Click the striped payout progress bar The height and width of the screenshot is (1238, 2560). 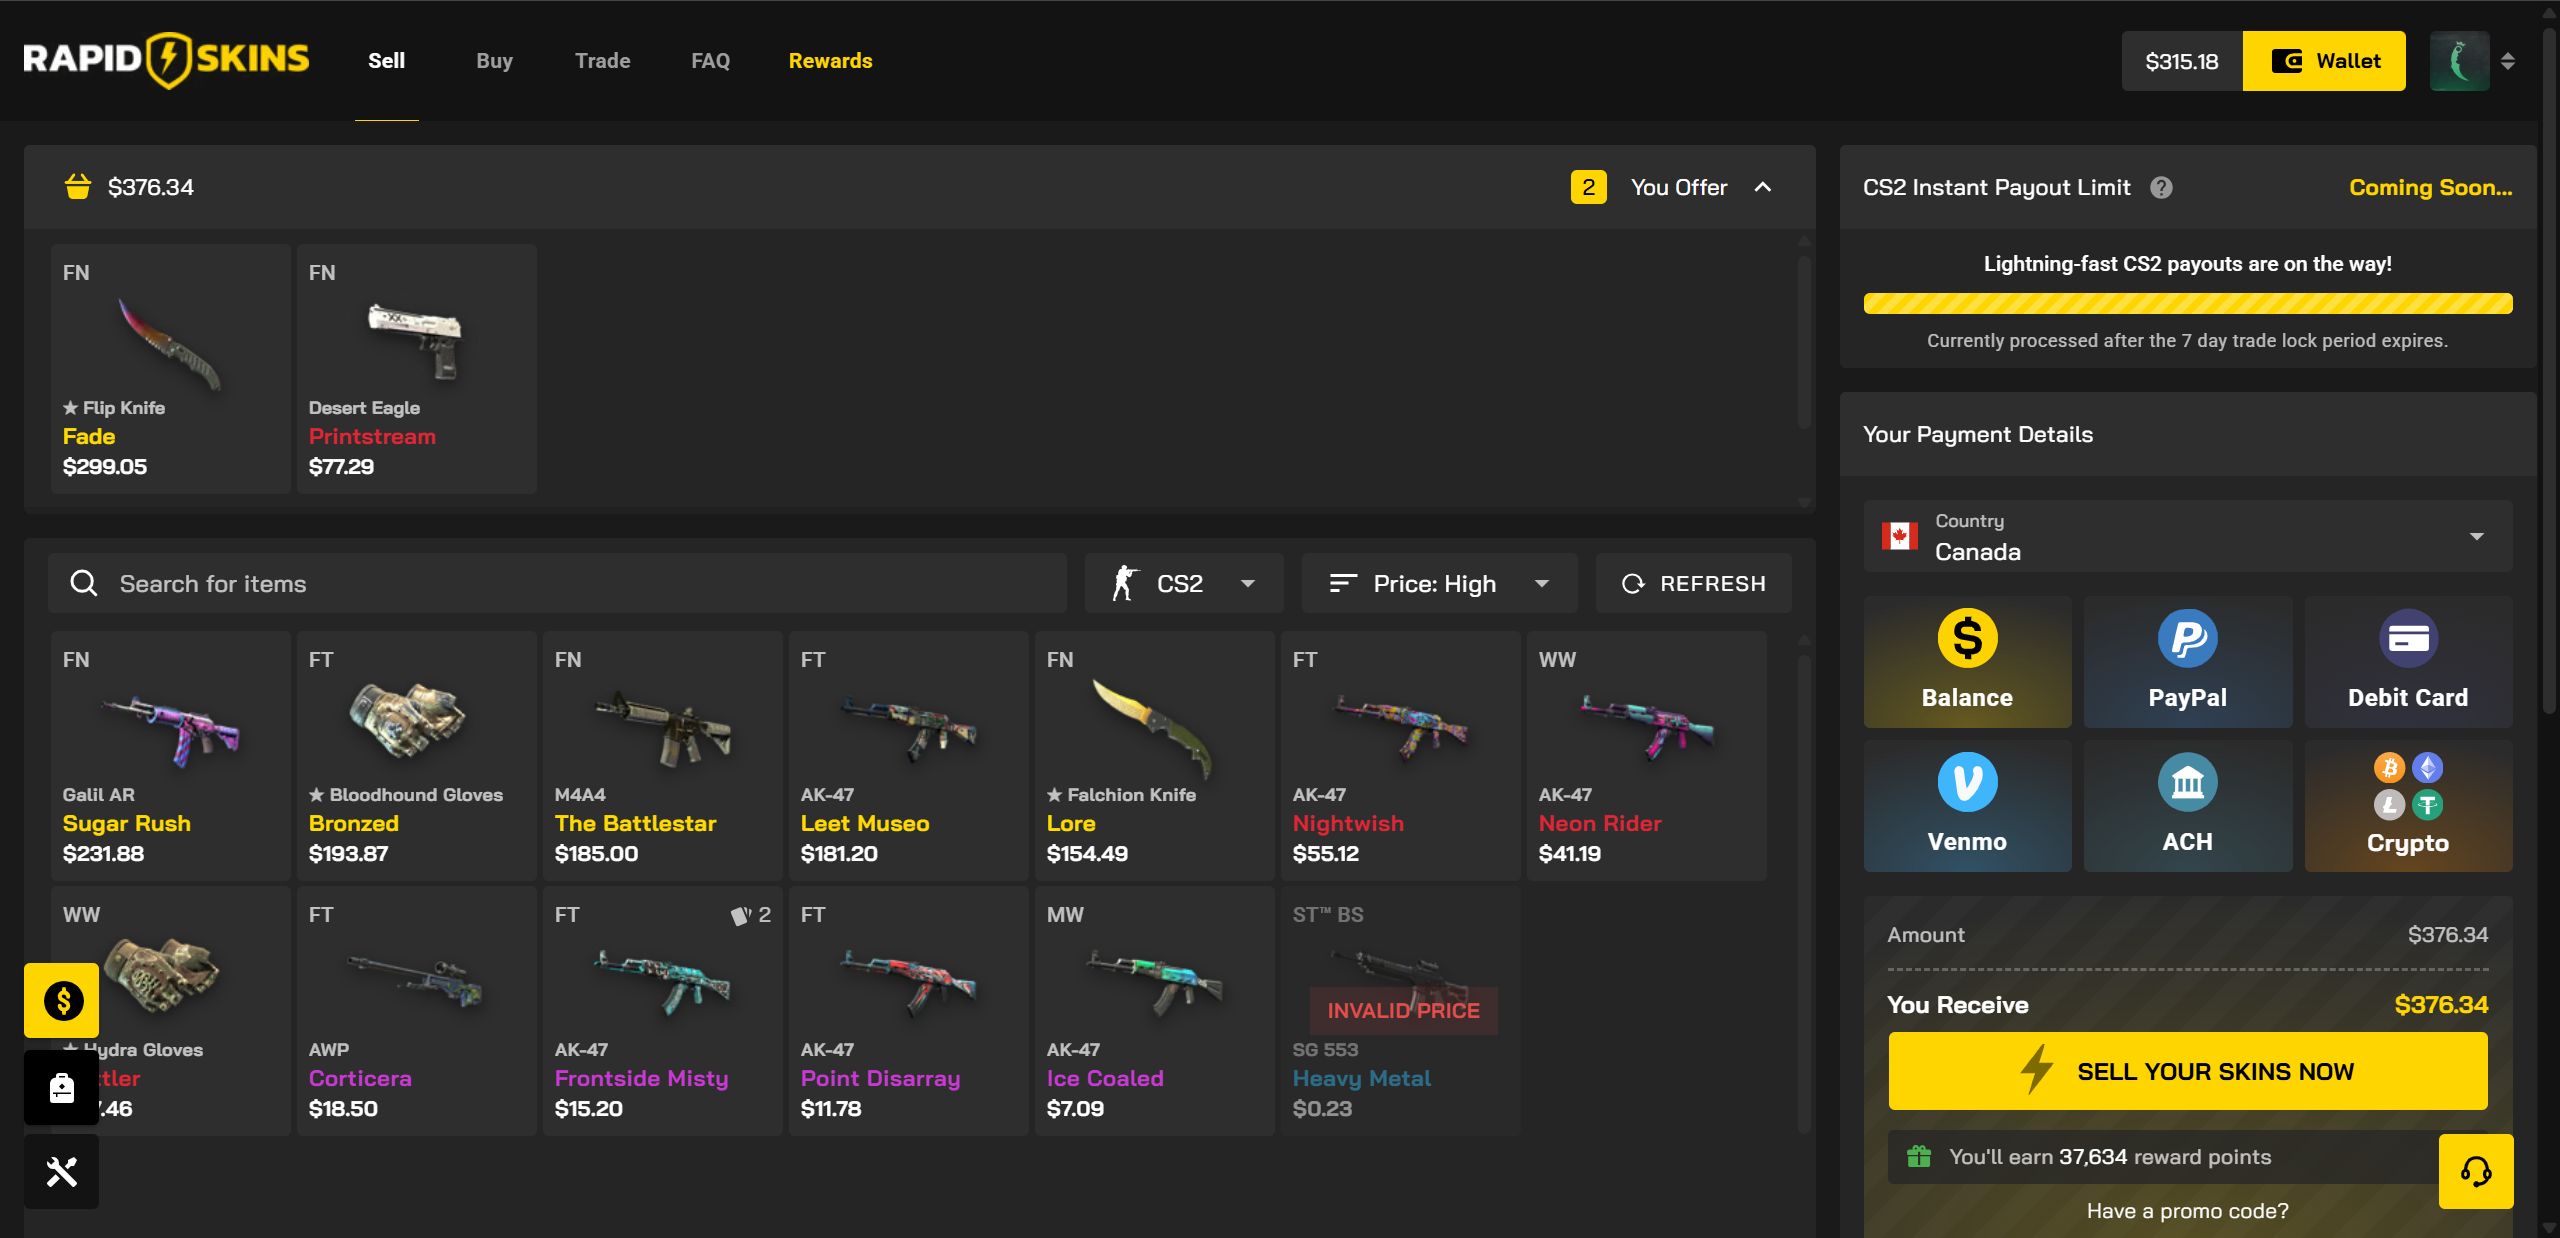(x=2187, y=303)
